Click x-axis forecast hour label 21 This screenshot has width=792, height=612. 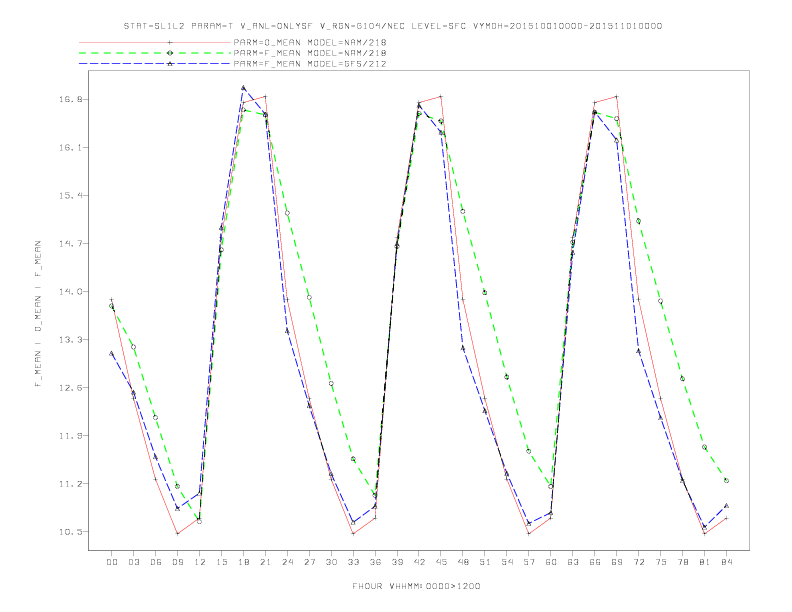coord(266,562)
